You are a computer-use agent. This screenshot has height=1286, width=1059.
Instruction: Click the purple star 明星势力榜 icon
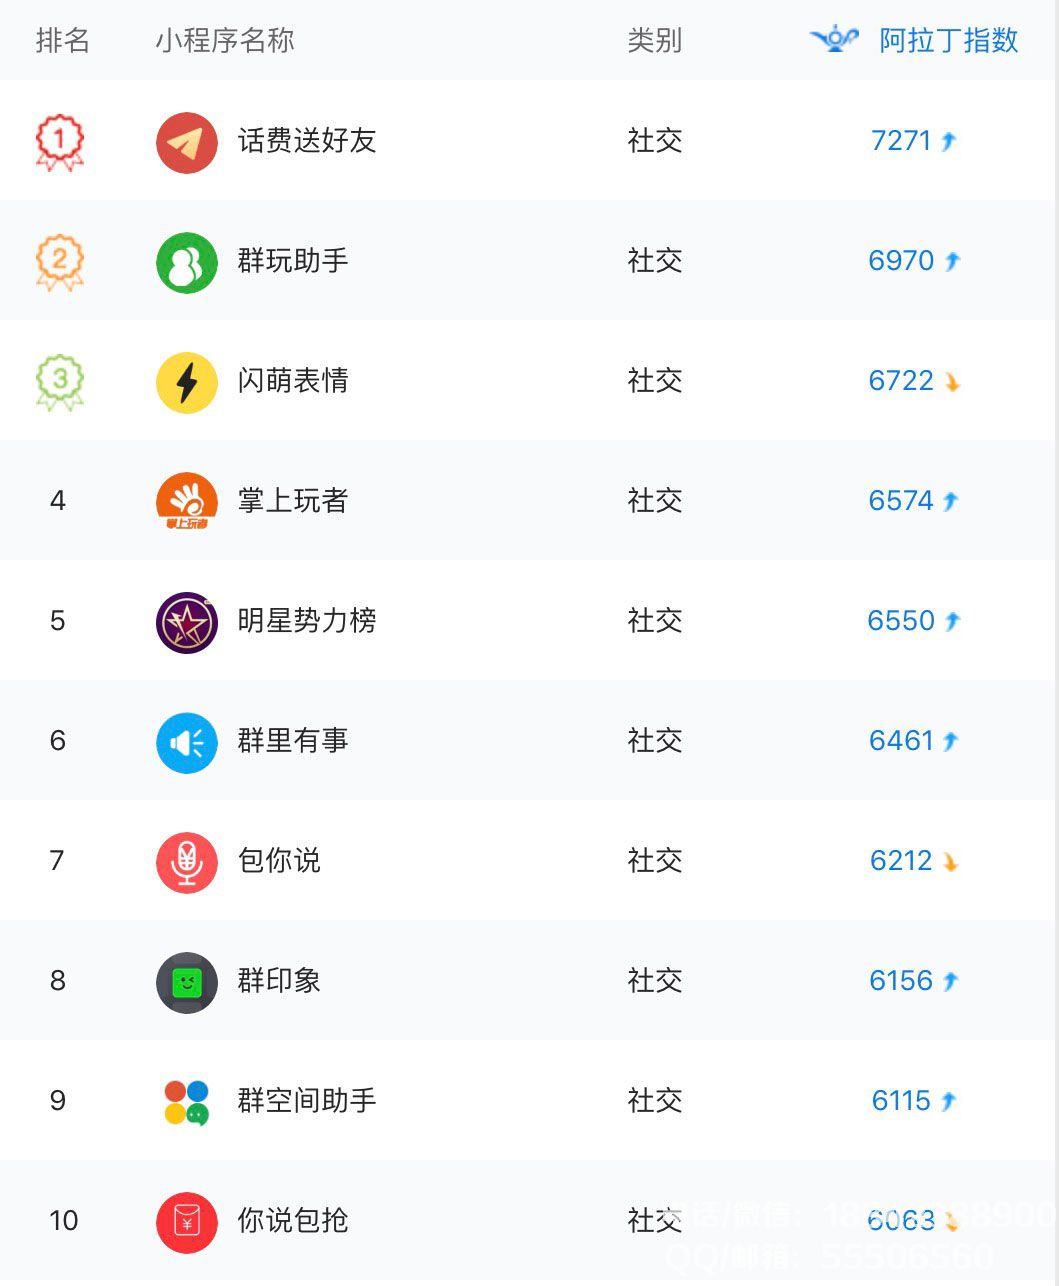pyautogui.click(x=187, y=622)
